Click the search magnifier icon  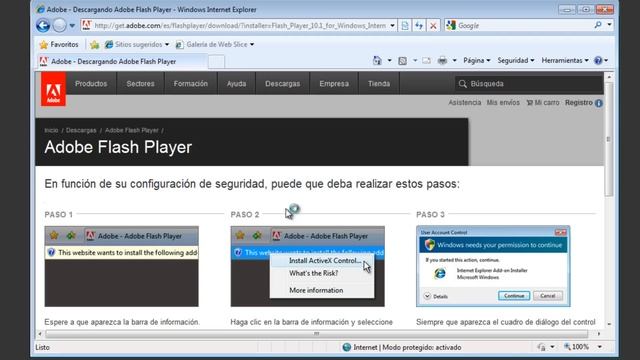click(x=598, y=25)
